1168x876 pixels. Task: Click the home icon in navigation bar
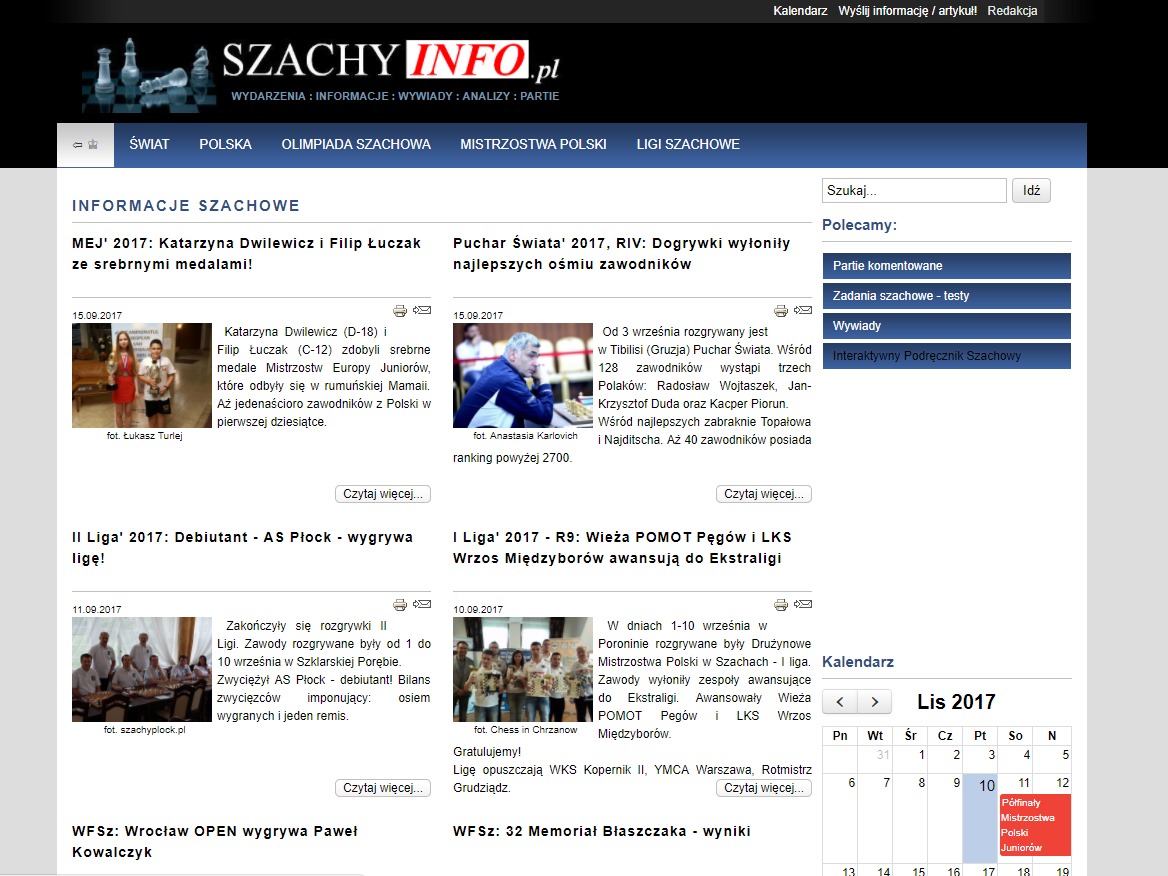tap(85, 144)
